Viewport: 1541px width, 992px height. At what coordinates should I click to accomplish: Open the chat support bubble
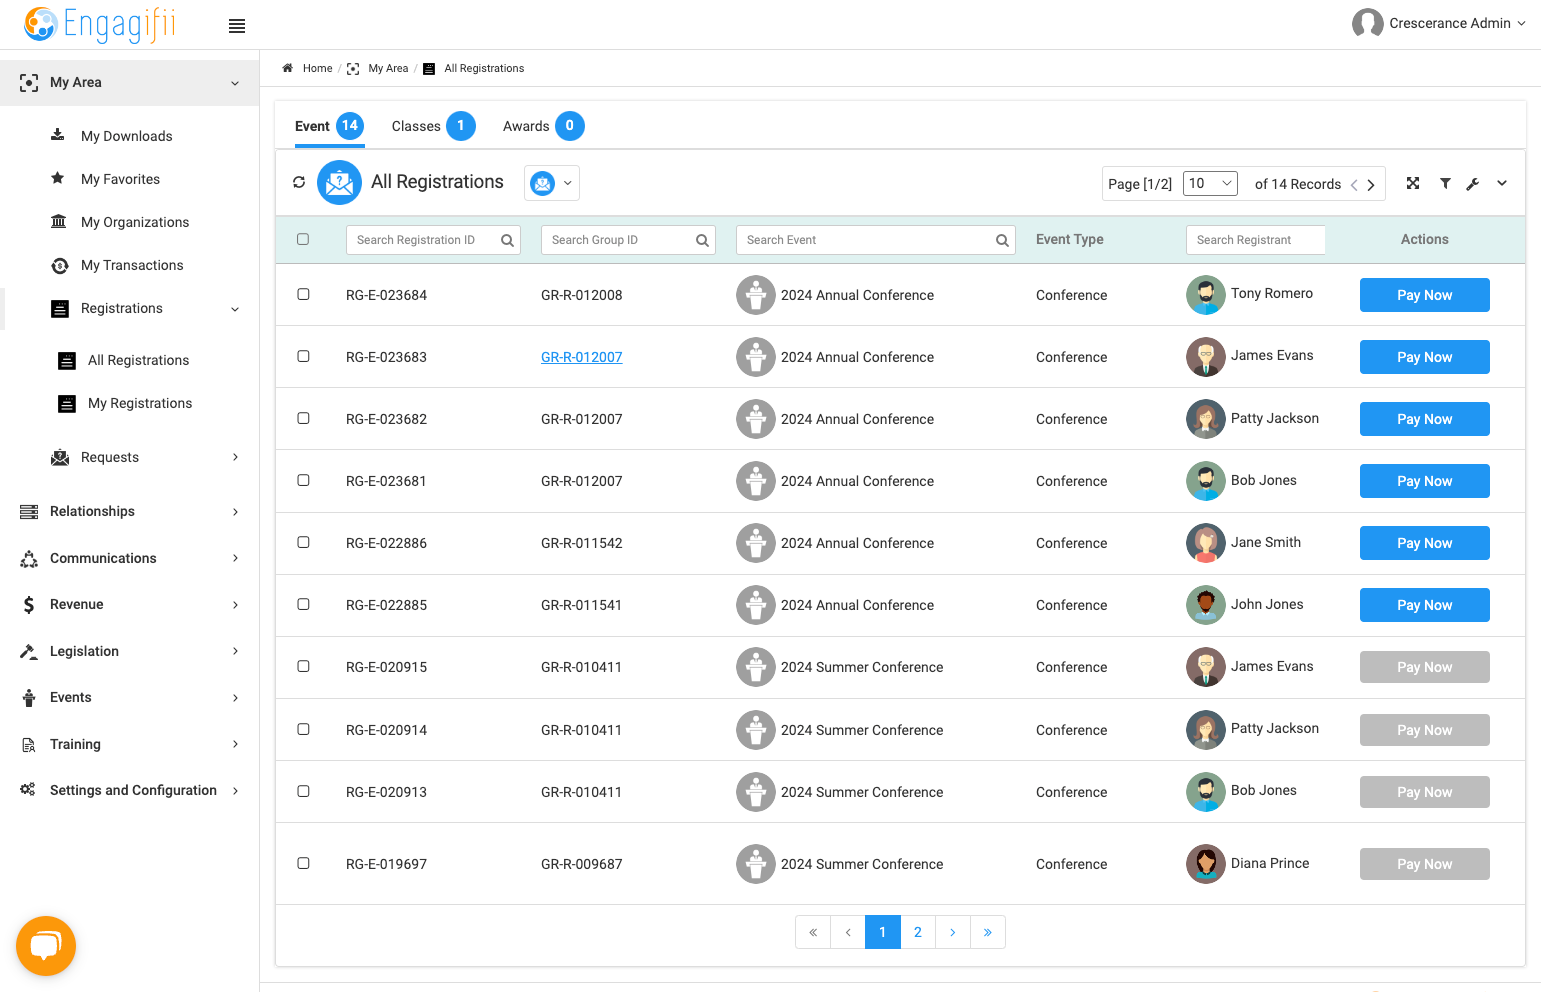pyautogui.click(x=46, y=945)
